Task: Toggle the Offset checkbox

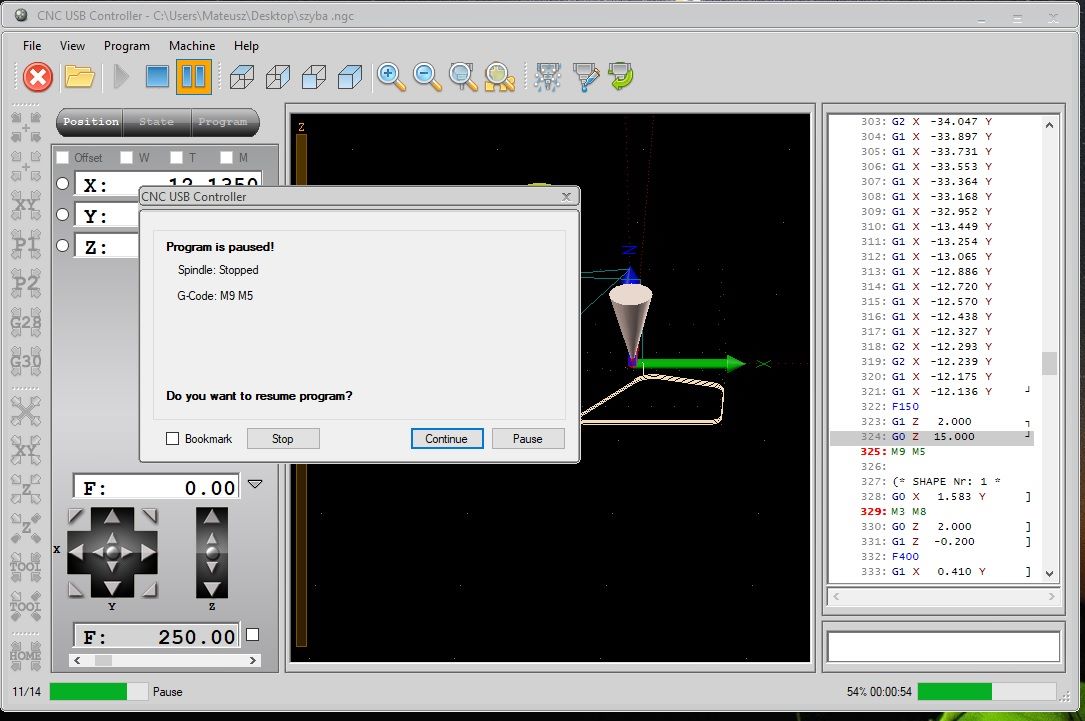Action: coord(62,157)
